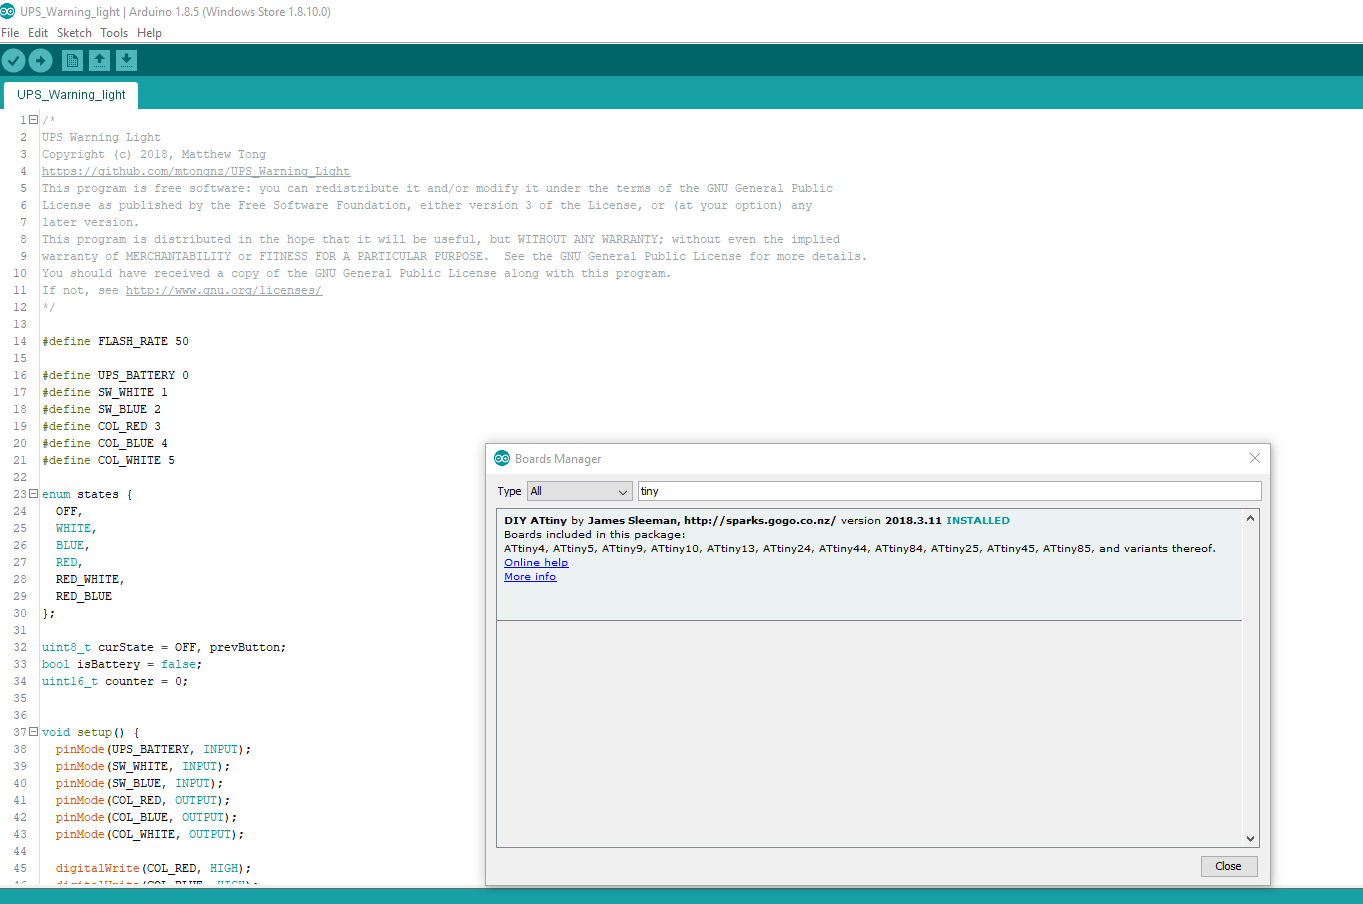
Task: Save sketch with the Save icon
Action: (x=126, y=61)
